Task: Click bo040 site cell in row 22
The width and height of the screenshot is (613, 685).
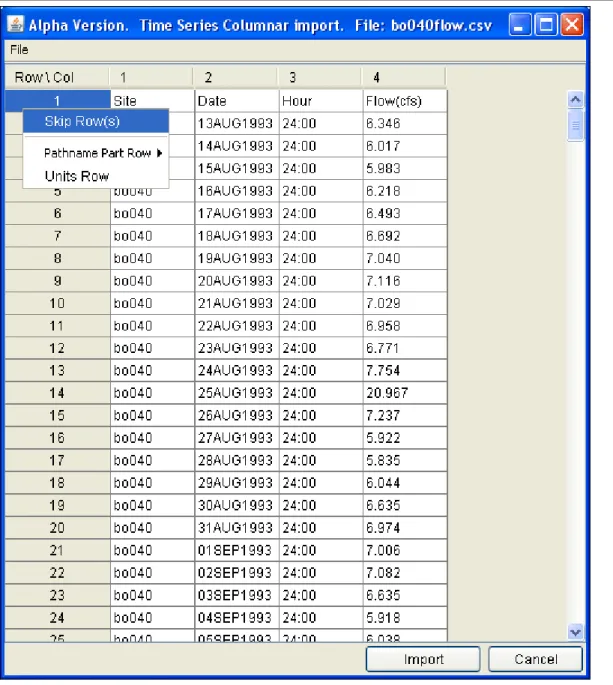Action: [x=152, y=573]
